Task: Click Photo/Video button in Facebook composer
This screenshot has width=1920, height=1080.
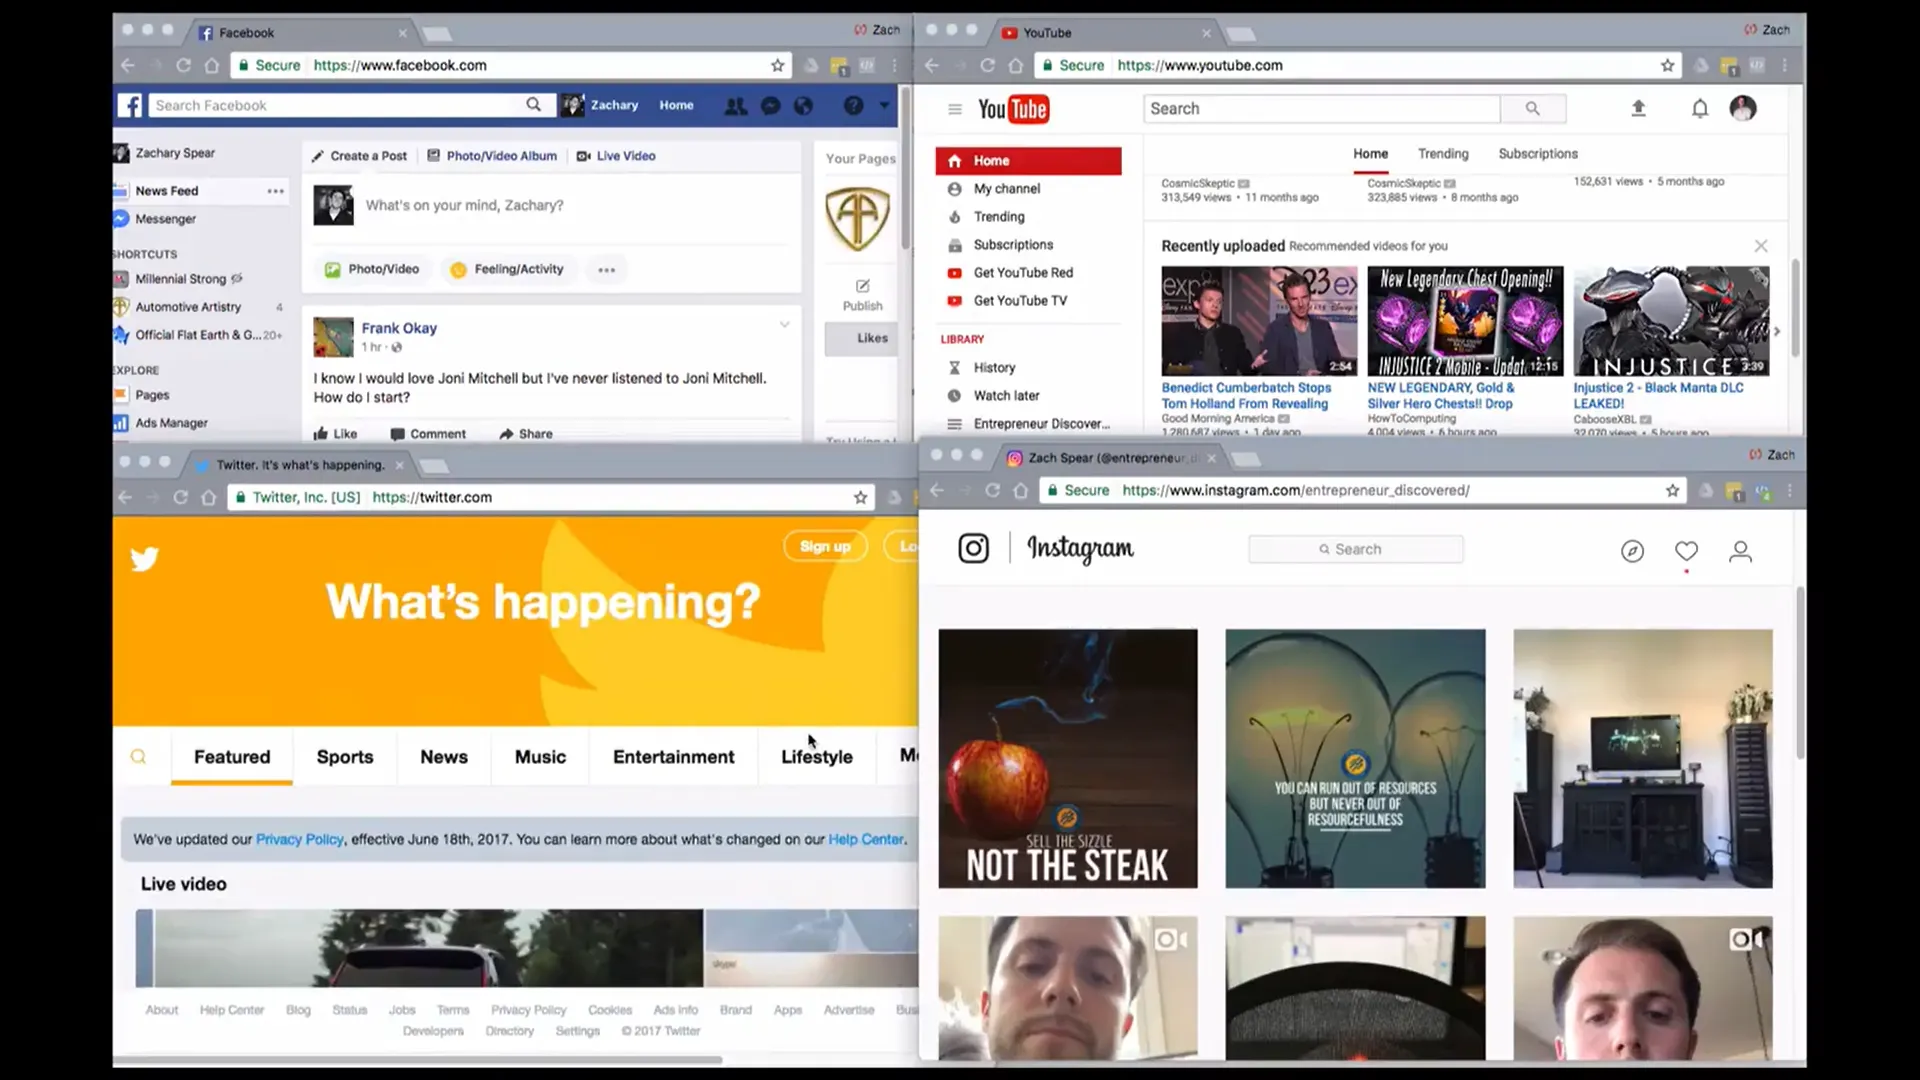Action: click(x=372, y=270)
